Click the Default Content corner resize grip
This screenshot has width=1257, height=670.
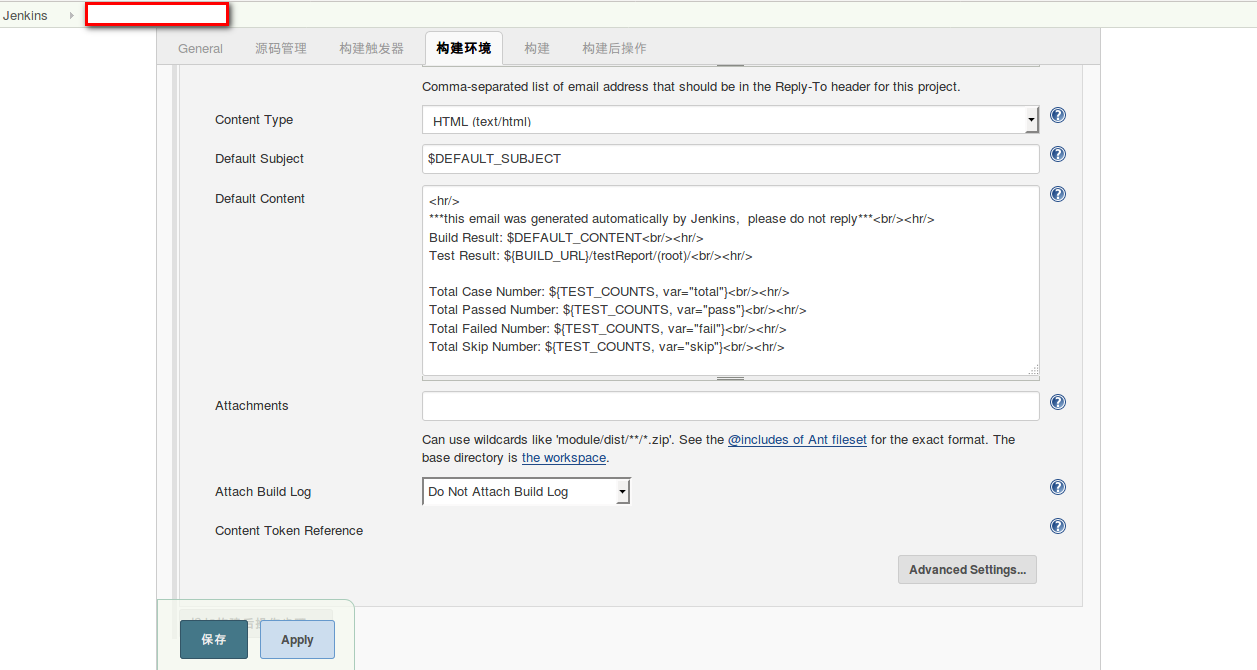1033,369
